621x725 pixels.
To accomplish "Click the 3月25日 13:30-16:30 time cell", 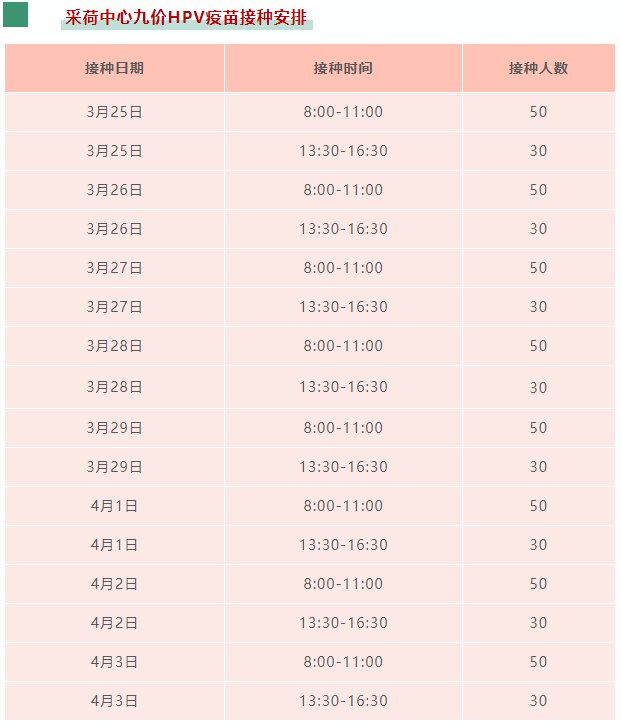I will coord(343,151).
